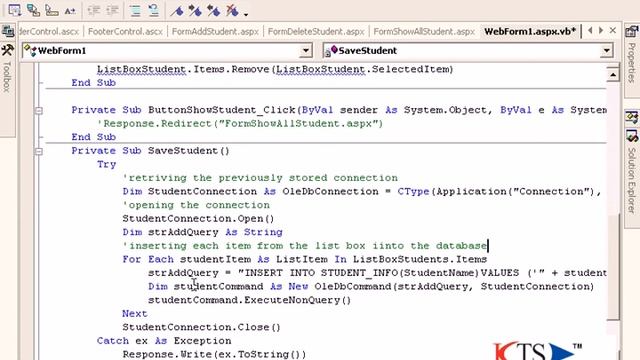Click 'opening the connection comment

pos(196,205)
